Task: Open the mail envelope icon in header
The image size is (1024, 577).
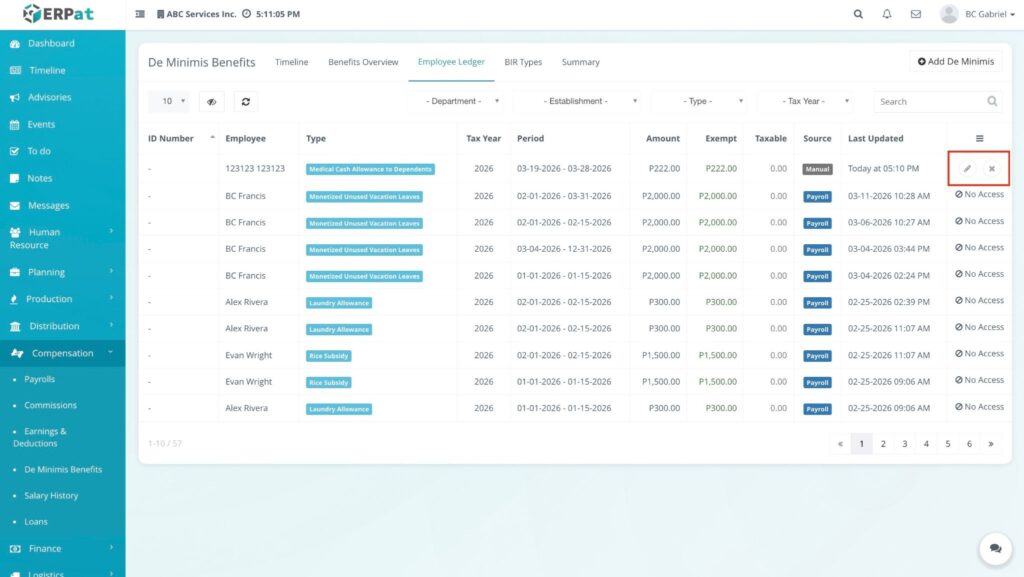Action: coord(915,14)
